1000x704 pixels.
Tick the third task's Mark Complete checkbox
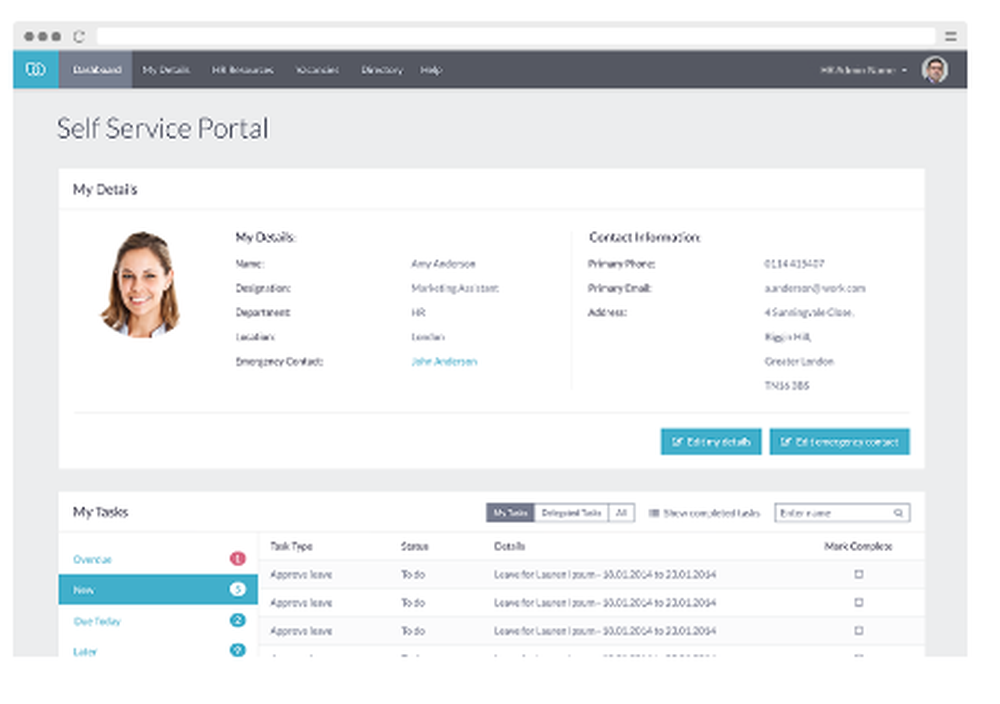coord(857,631)
